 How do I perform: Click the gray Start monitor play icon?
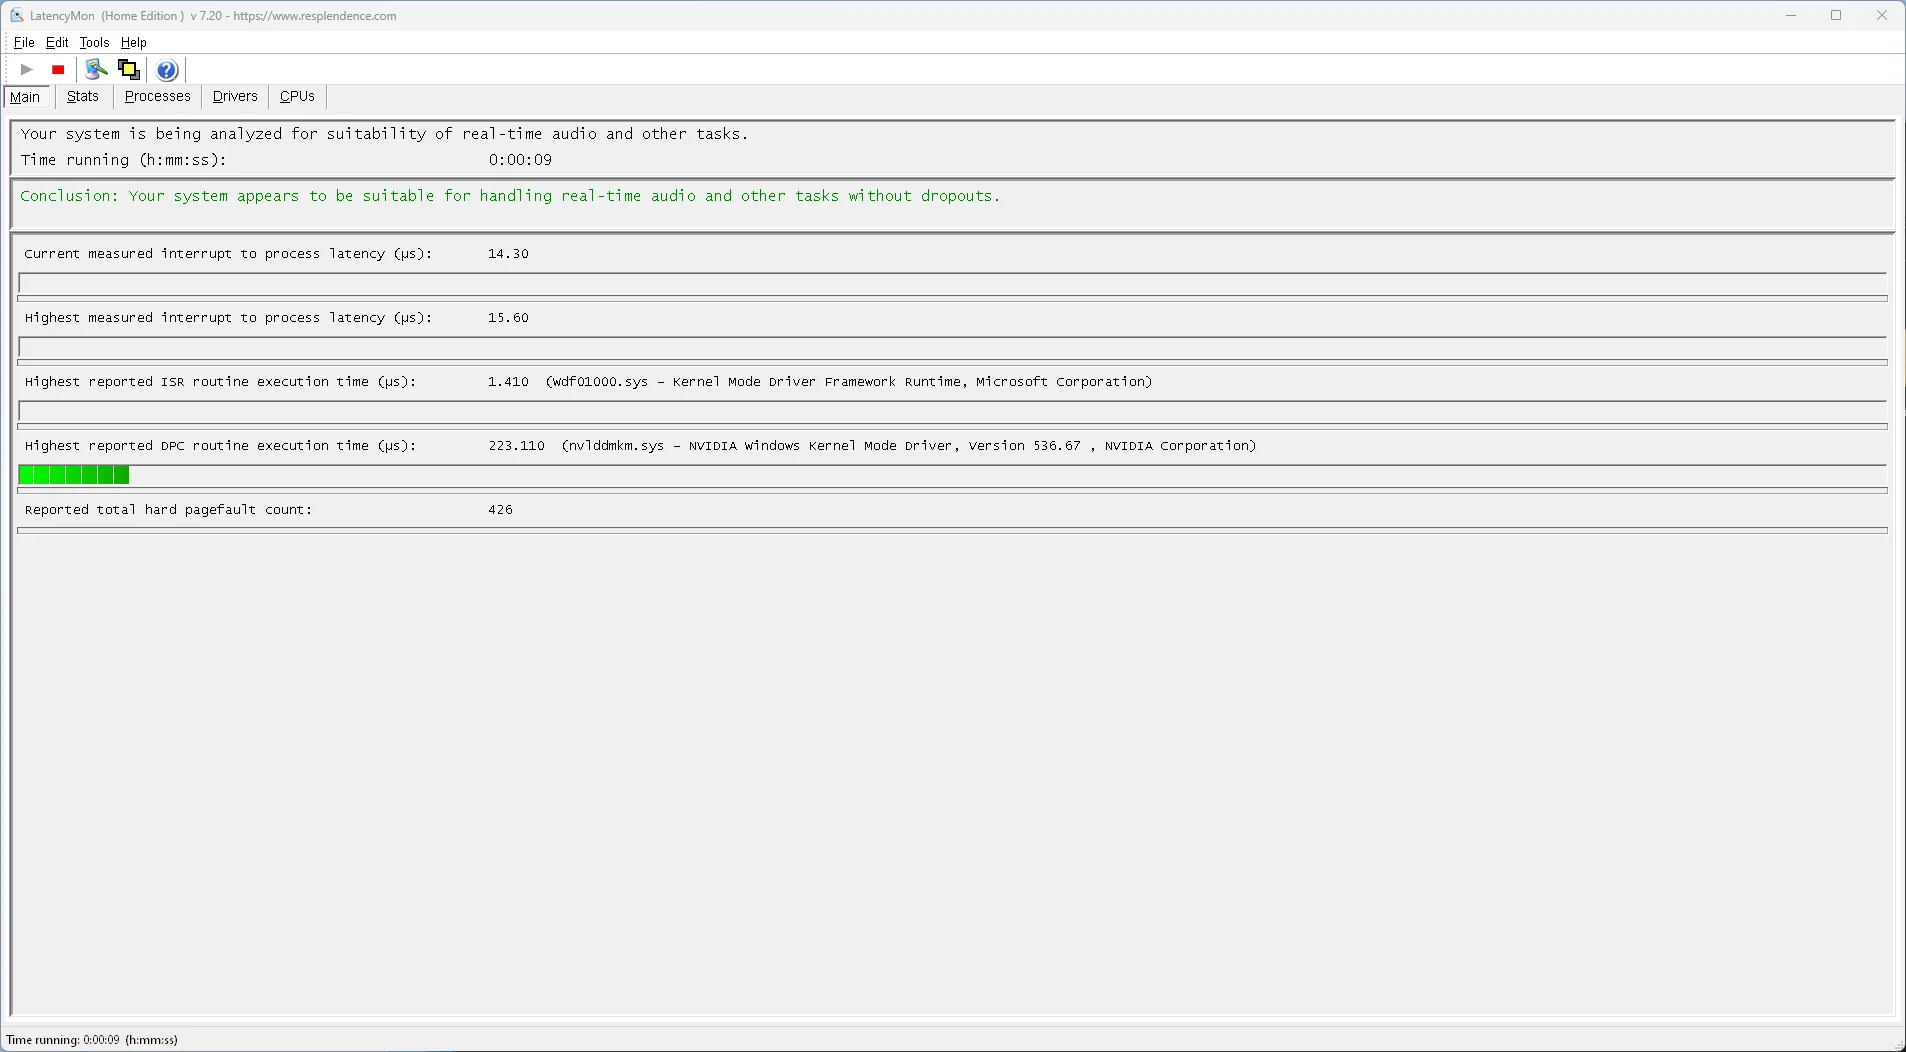click(x=27, y=69)
